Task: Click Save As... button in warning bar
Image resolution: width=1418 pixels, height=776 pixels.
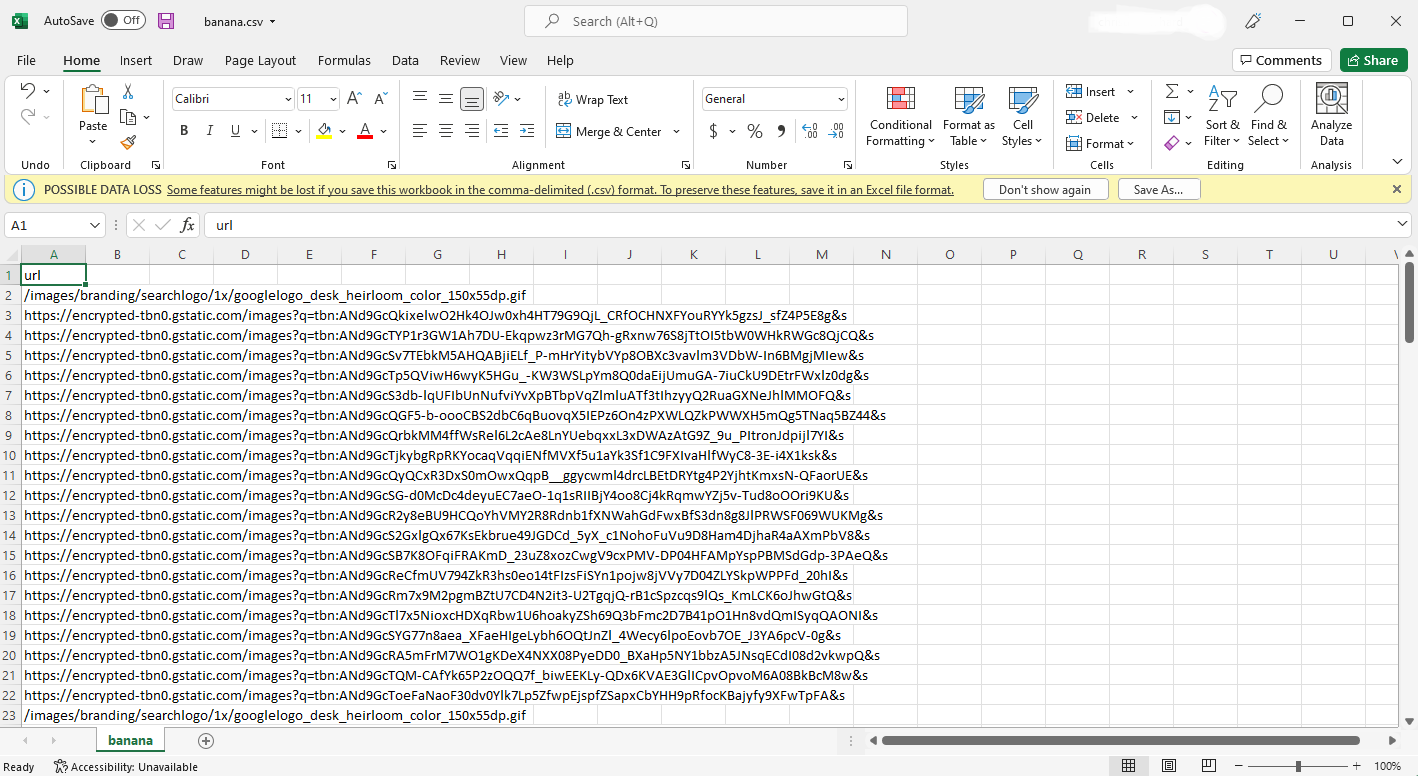Action: click(x=1159, y=190)
